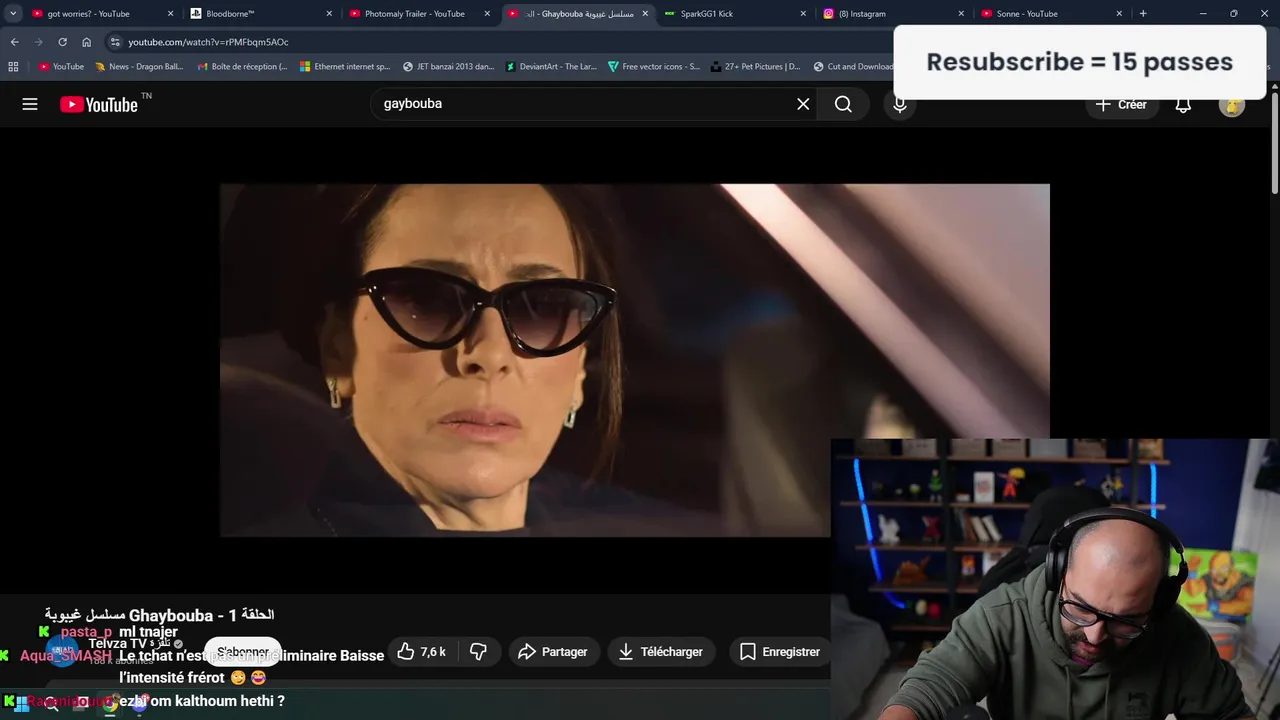Open a new browser tab
1280x720 pixels.
[x=1143, y=14]
